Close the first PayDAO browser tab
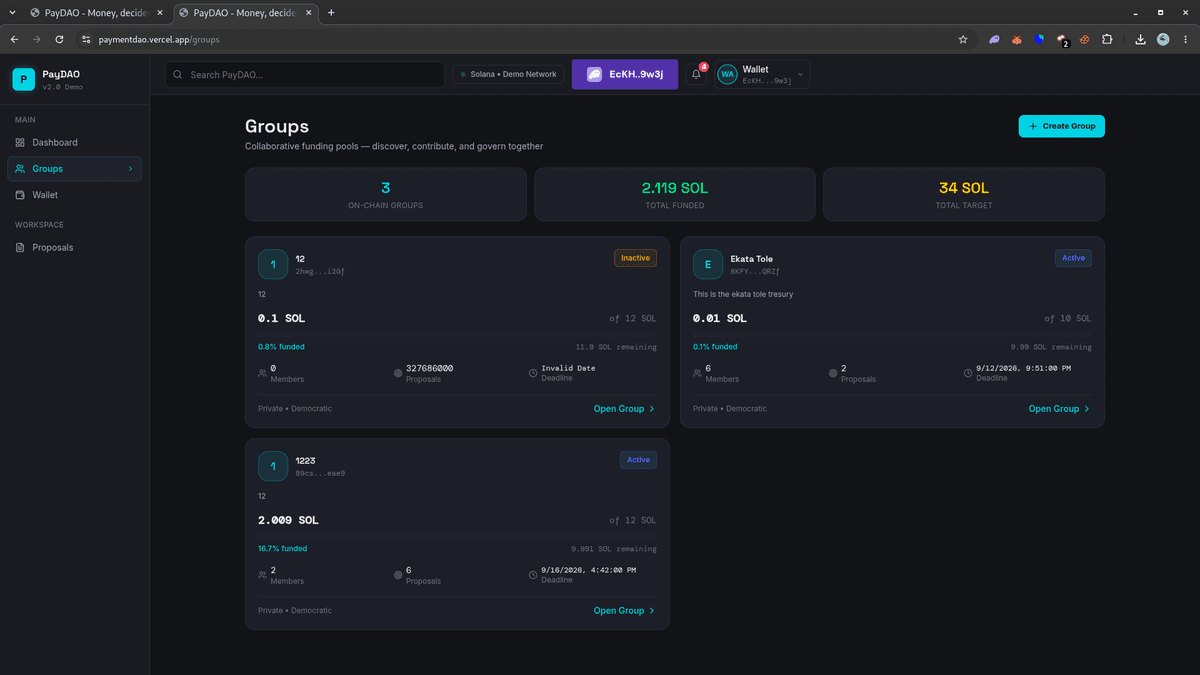Screen dimensions: 1200x675 (x=161, y=13)
